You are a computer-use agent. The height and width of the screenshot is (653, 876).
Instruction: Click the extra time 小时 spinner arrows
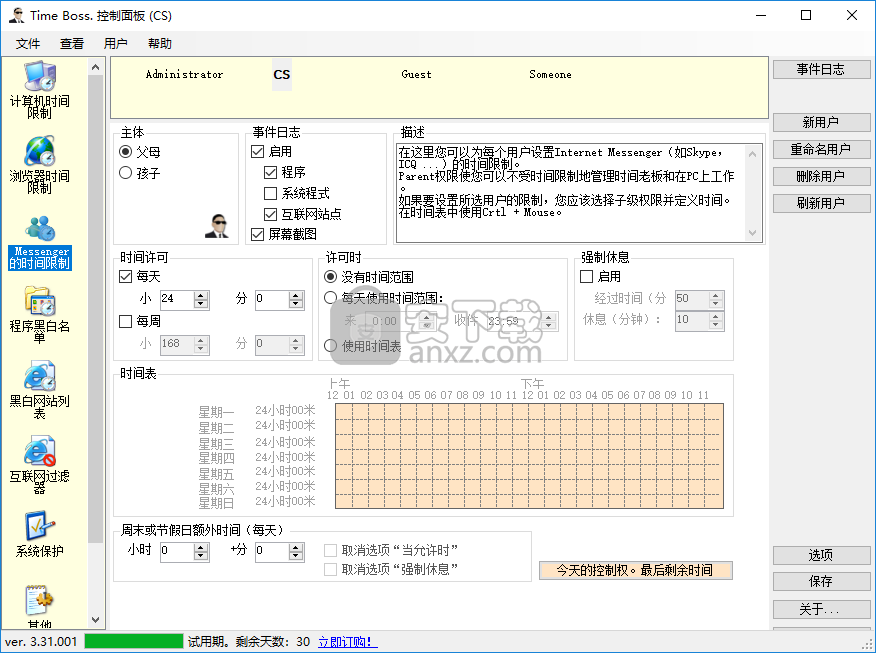tap(201, 552)
